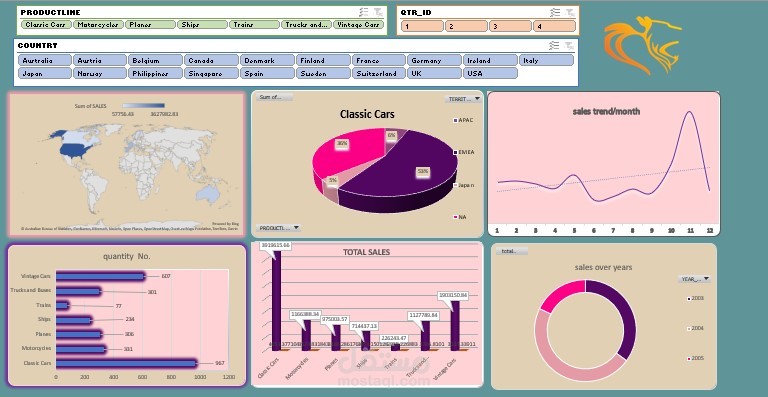
Task: Filter country by Finland
Action: [x=323, y=60]
